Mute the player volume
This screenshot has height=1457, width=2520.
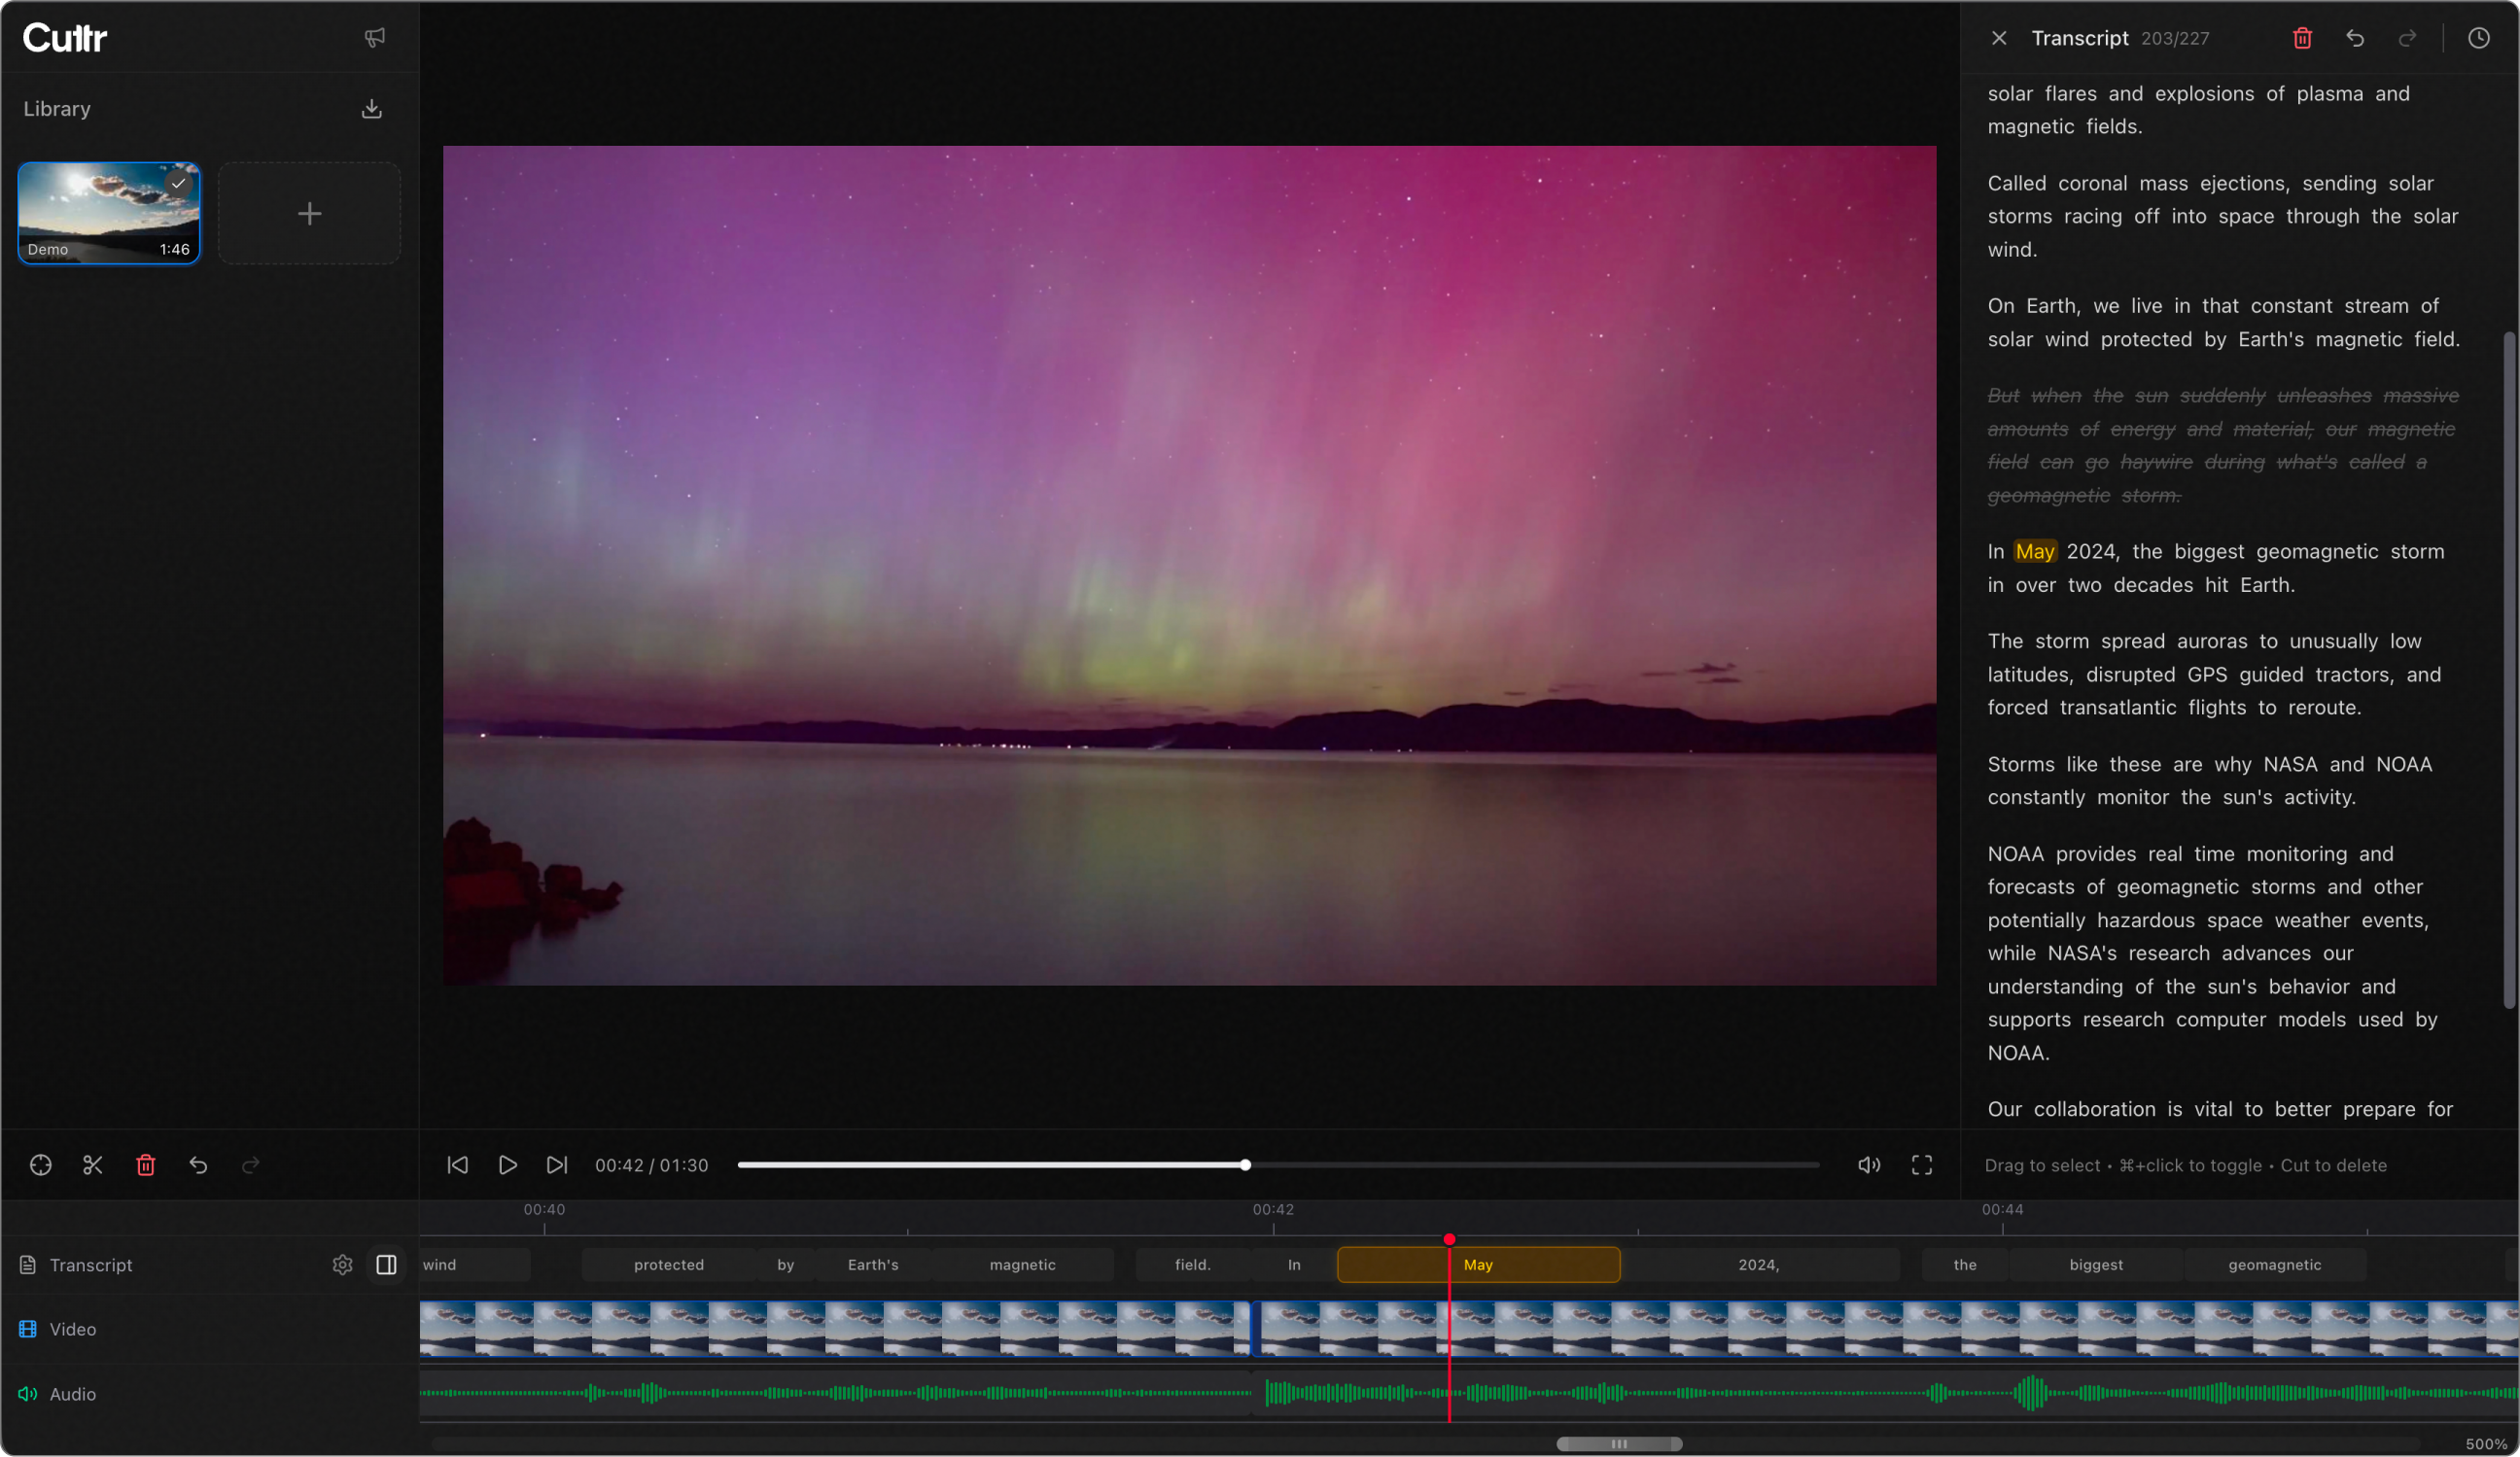click(1869, 1165)
